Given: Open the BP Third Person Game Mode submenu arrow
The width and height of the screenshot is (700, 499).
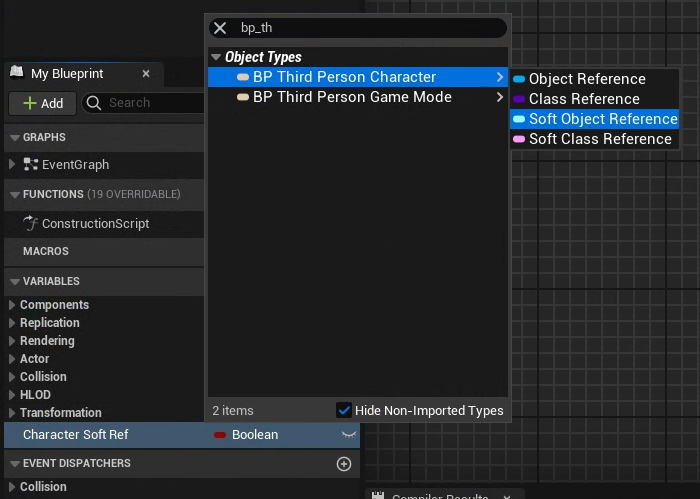Looking at the screenshot, I should pyautogui.click(x=500, y=97).
